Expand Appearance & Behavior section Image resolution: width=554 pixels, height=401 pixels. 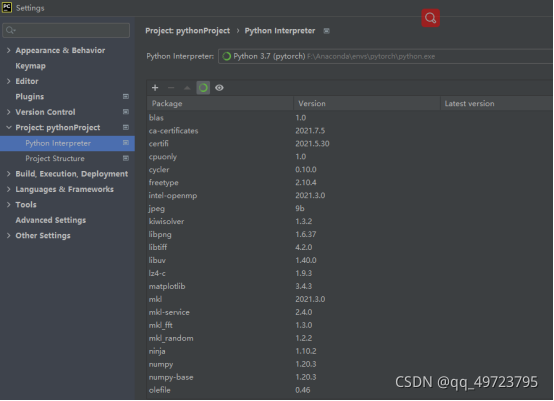(8, 51)
